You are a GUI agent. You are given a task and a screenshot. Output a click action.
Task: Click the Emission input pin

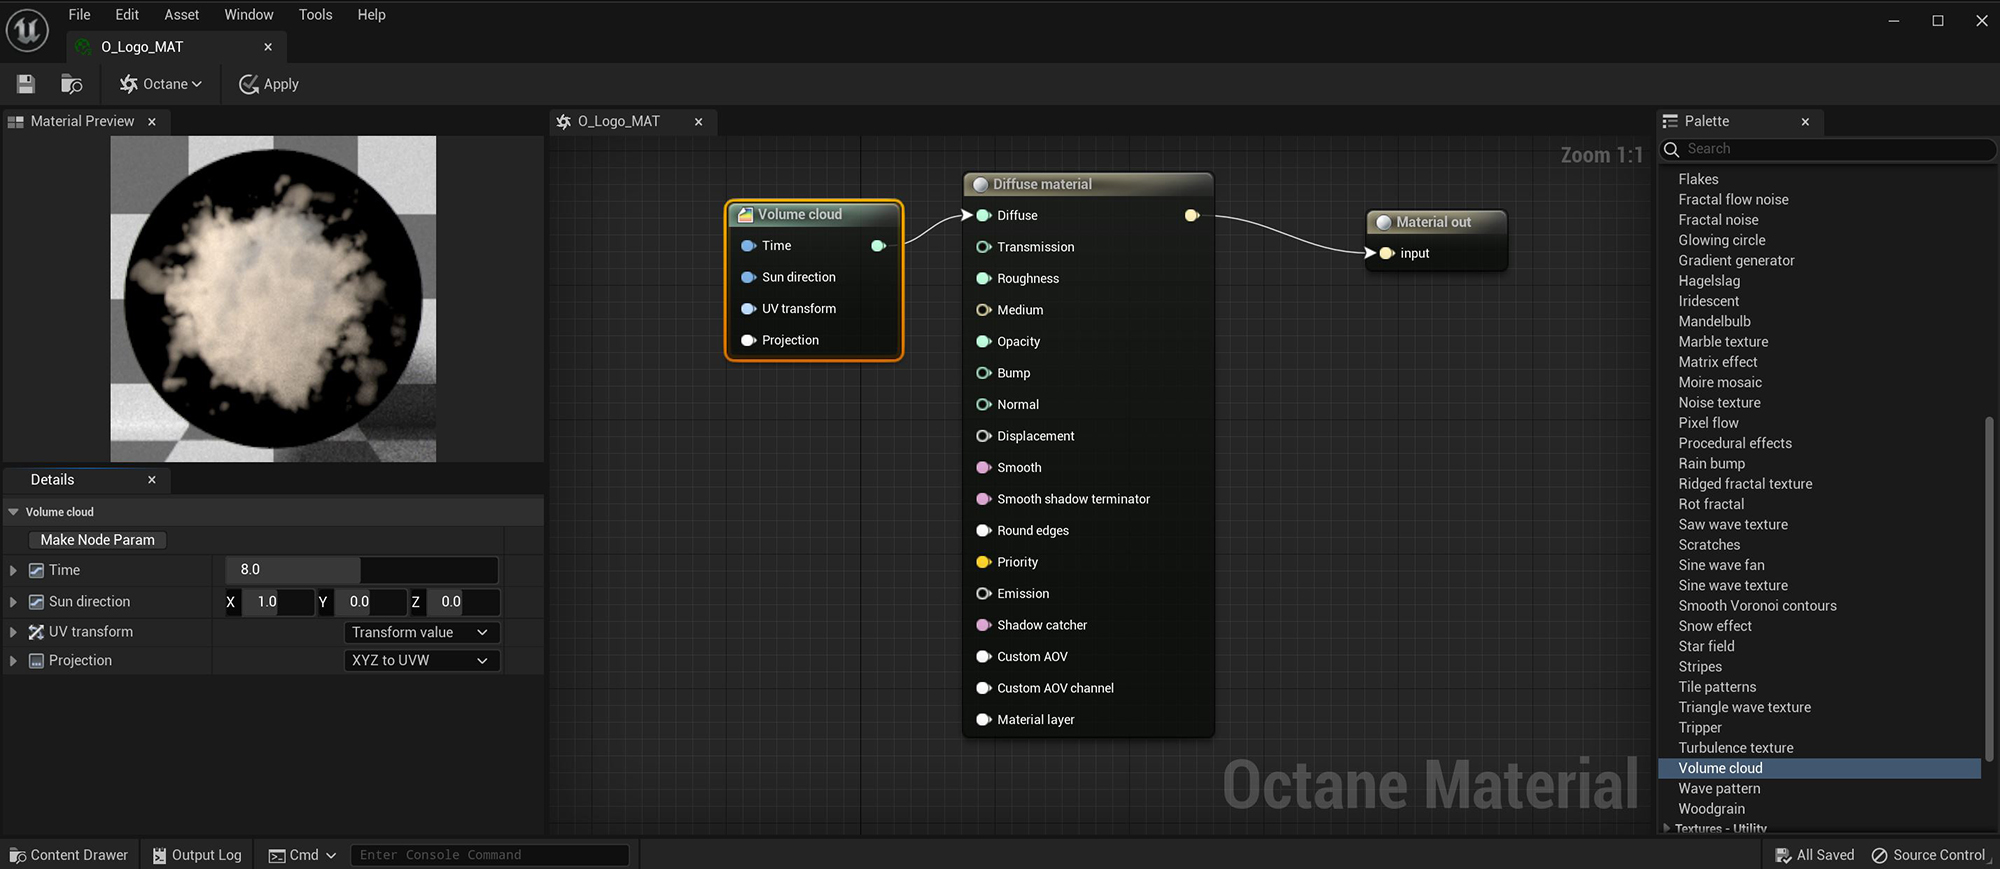[984, 594]
